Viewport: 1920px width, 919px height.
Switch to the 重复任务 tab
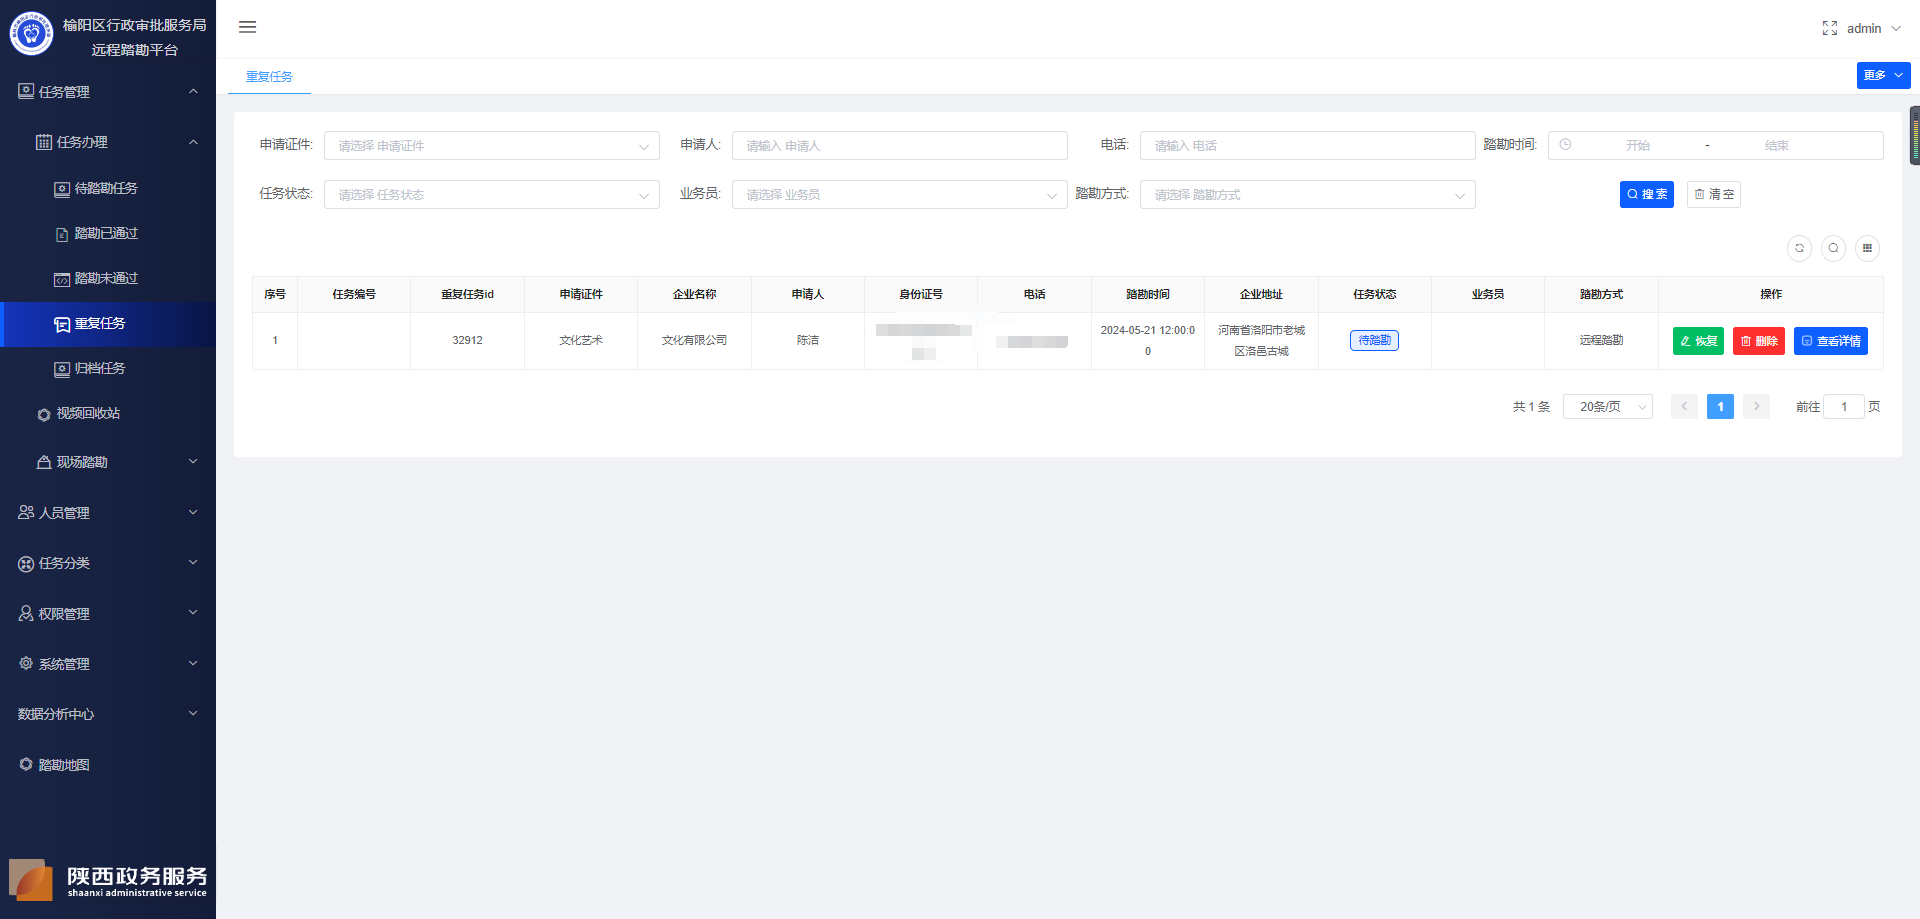coord(269,77)
